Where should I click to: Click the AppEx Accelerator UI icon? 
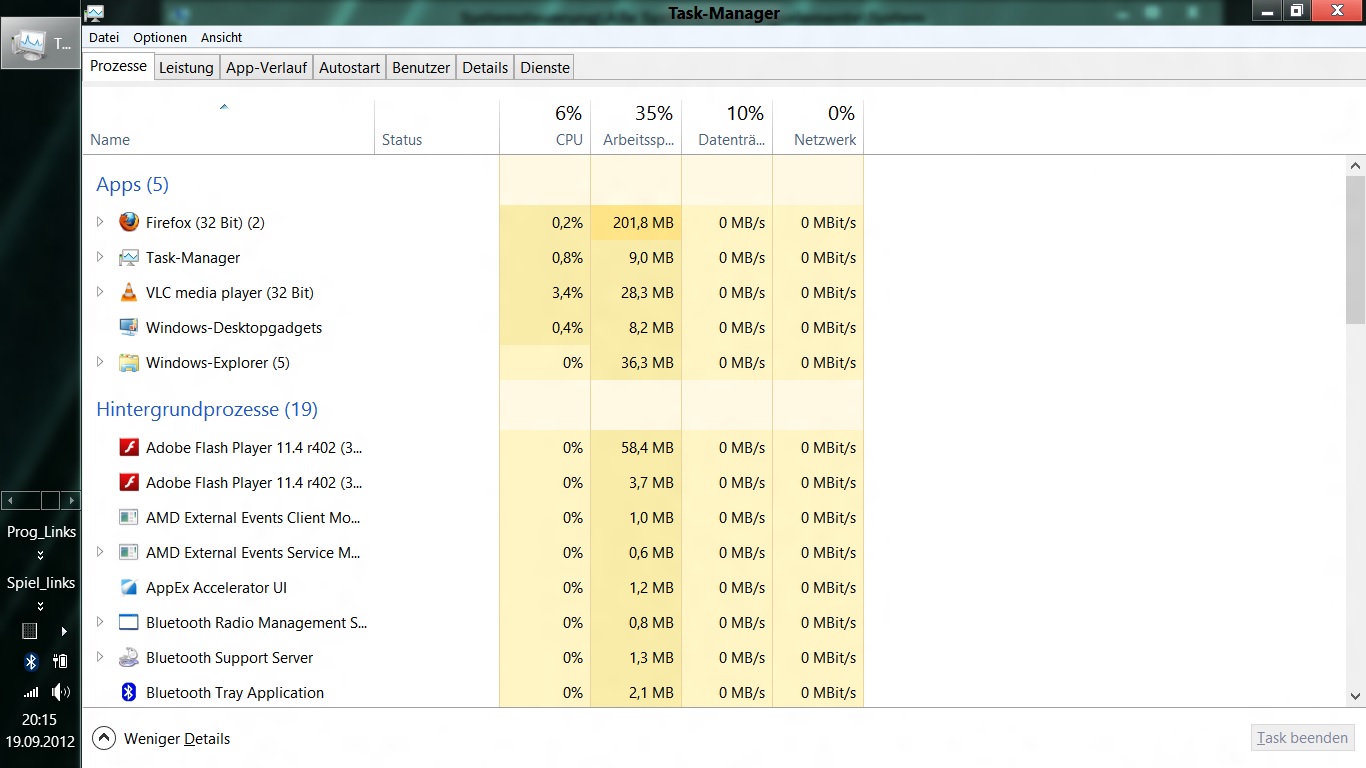[129, 587]
